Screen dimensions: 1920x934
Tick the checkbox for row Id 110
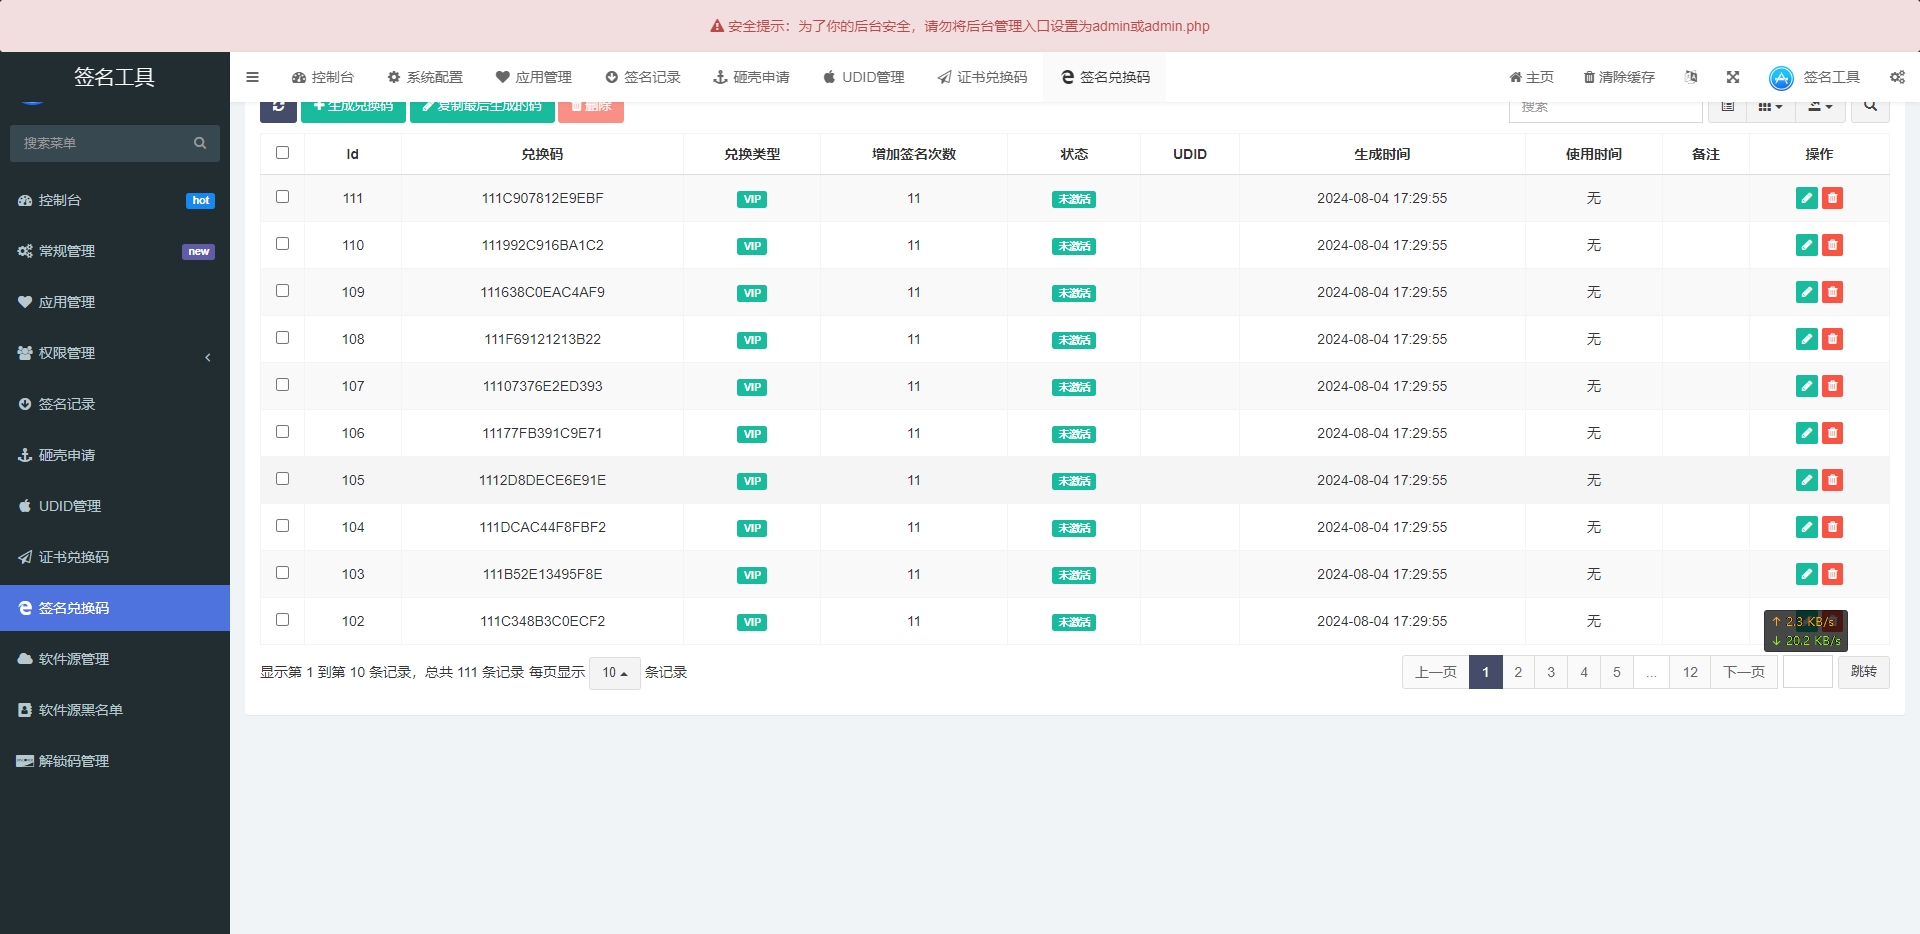(x=282, y=244)
